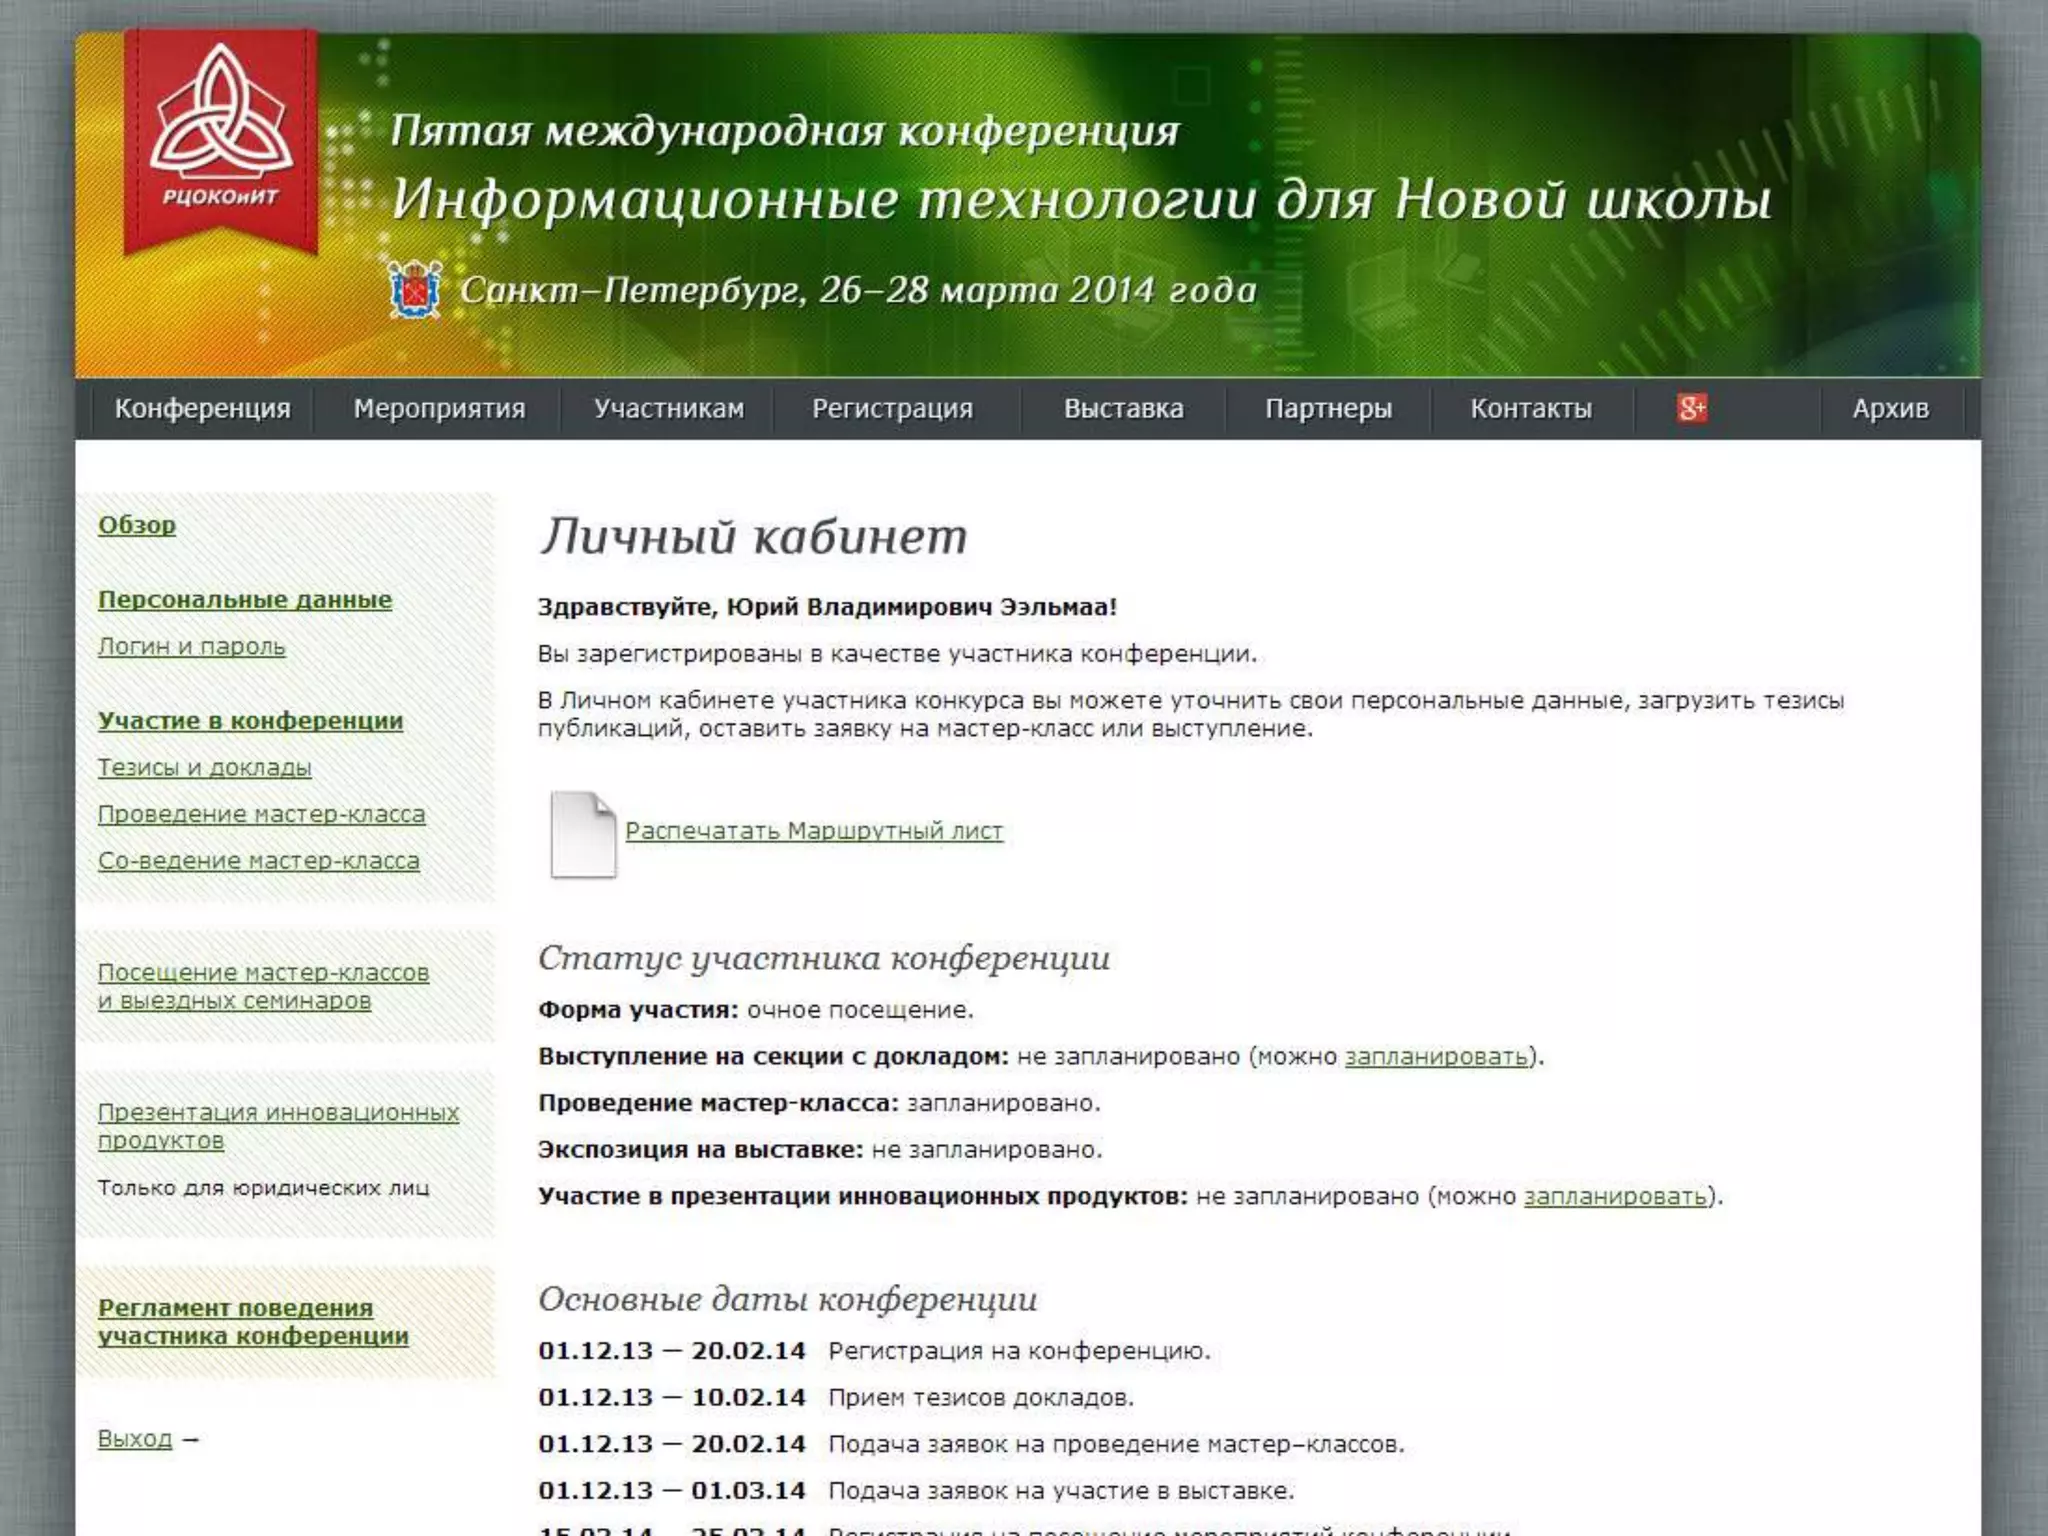This screenshot has height=1536, width=2048.
Task: Click Экспозиция на выставке: не запланировано line
Action: pyautogui.click(x=820, y=1150)
